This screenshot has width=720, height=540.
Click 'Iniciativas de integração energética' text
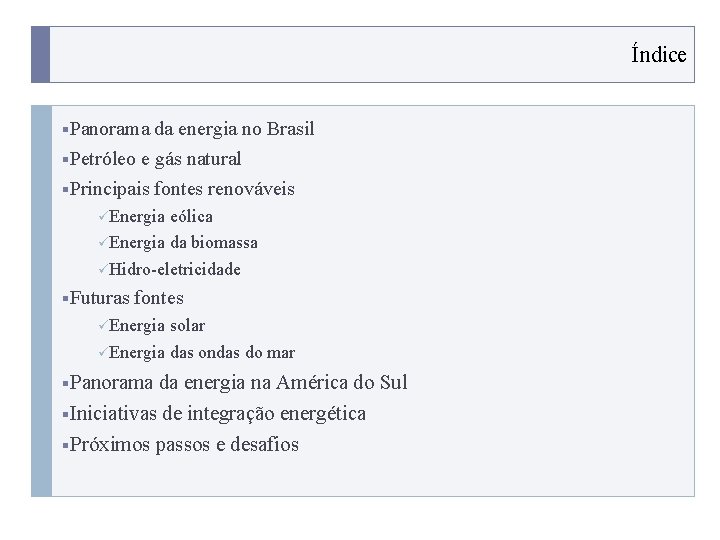coord(218,414)
